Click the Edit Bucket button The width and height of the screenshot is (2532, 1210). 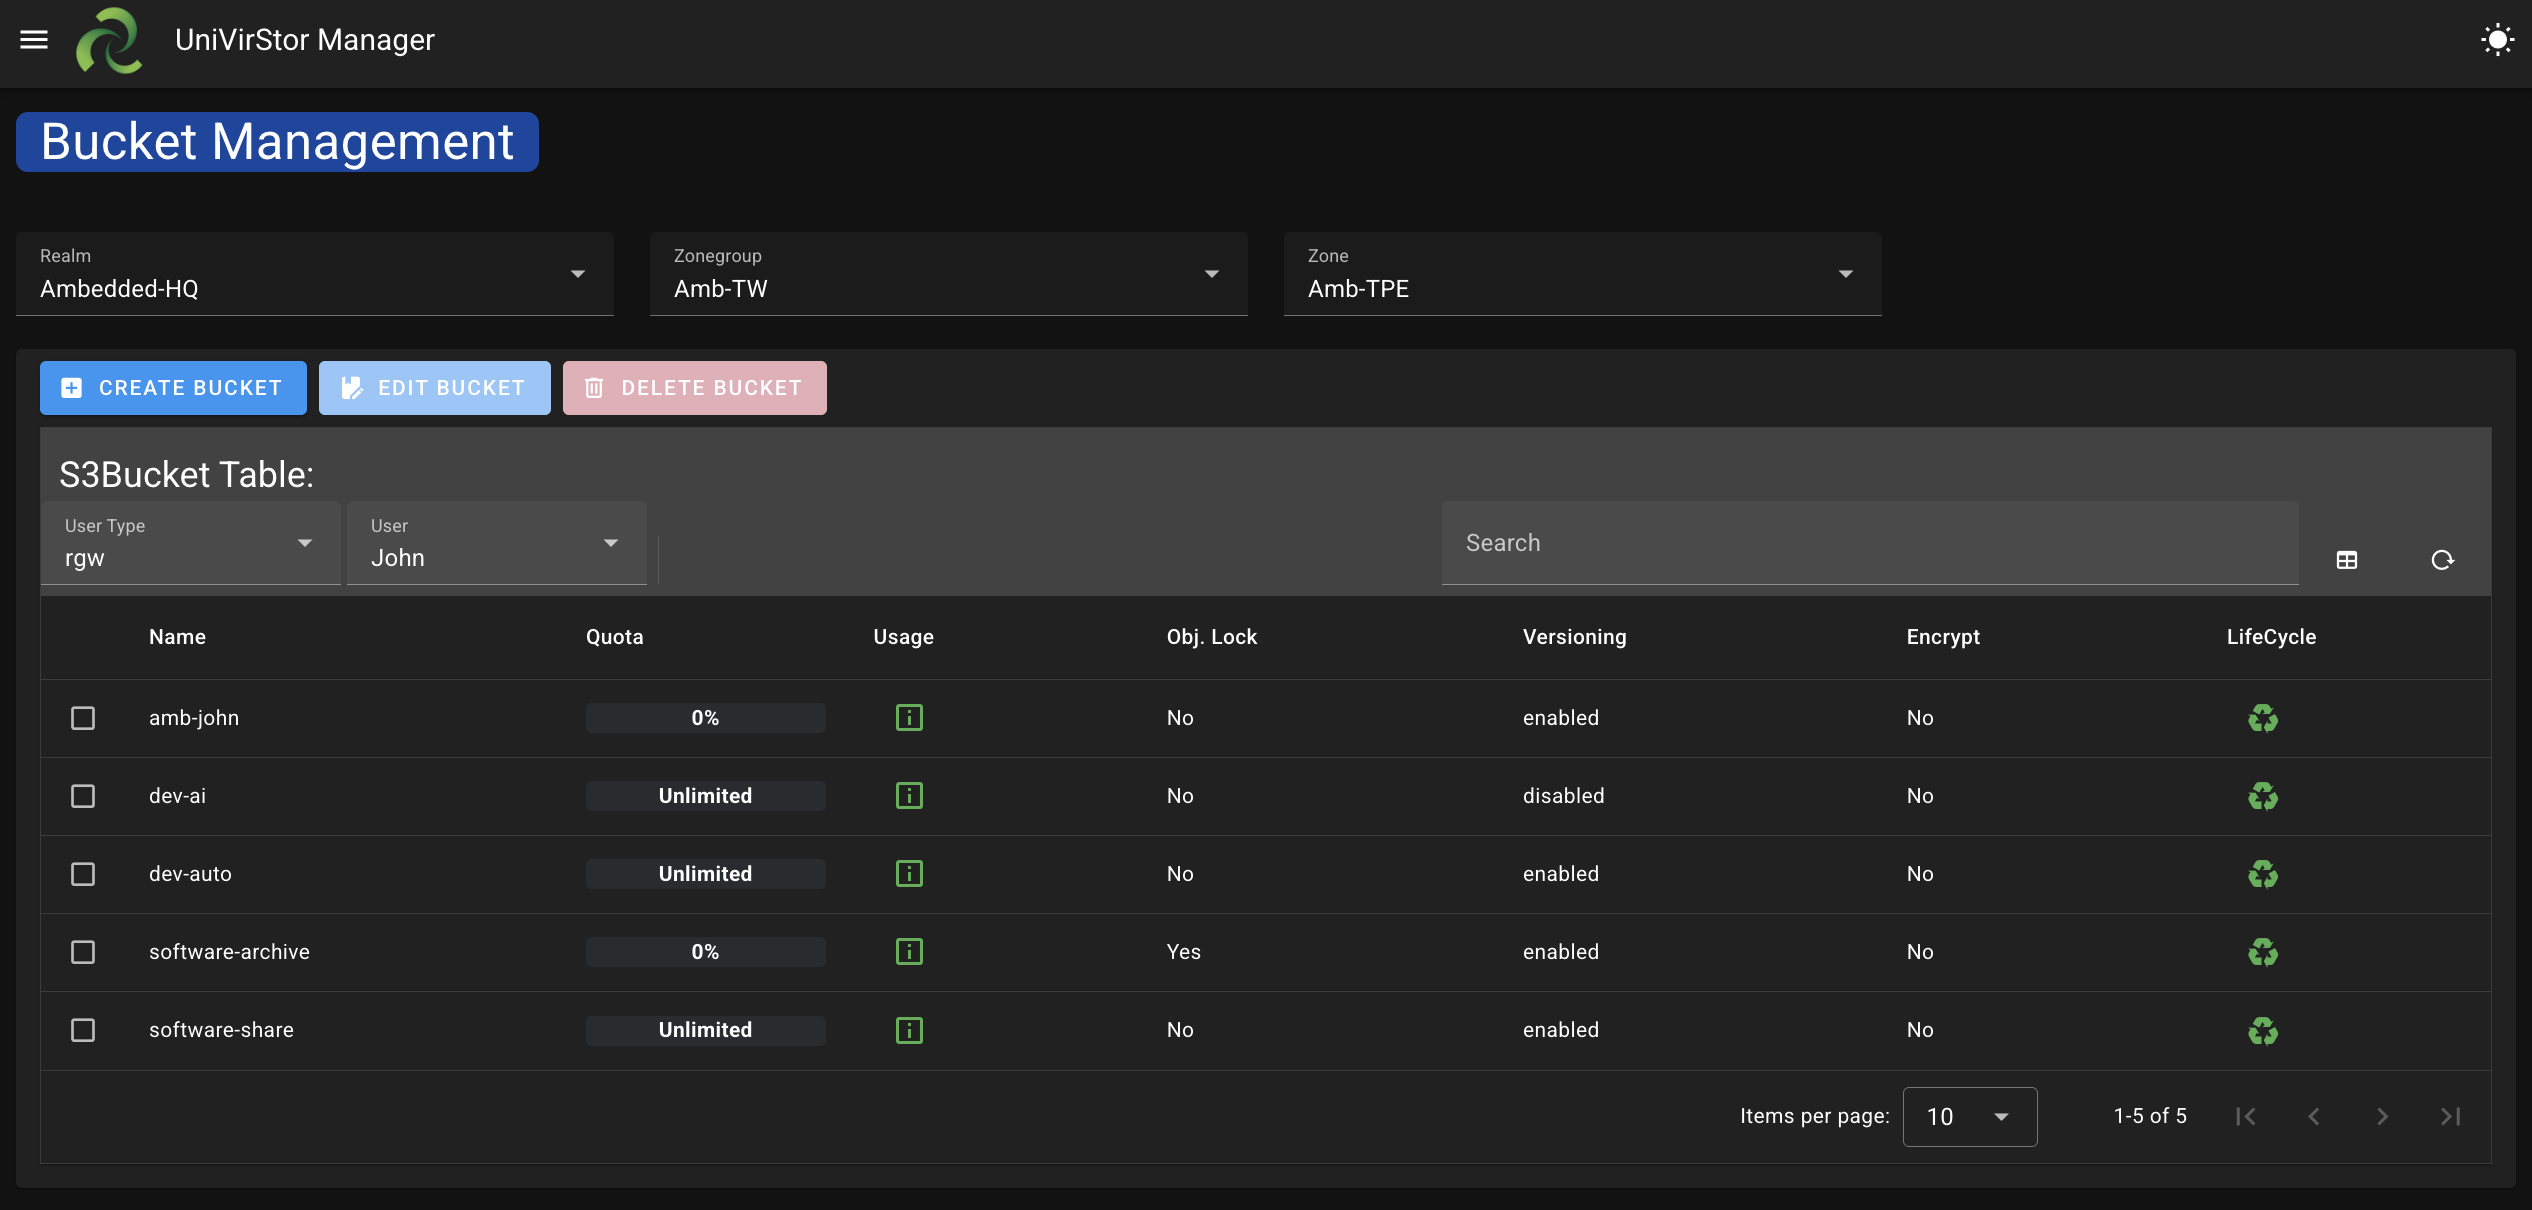point(435,388)
